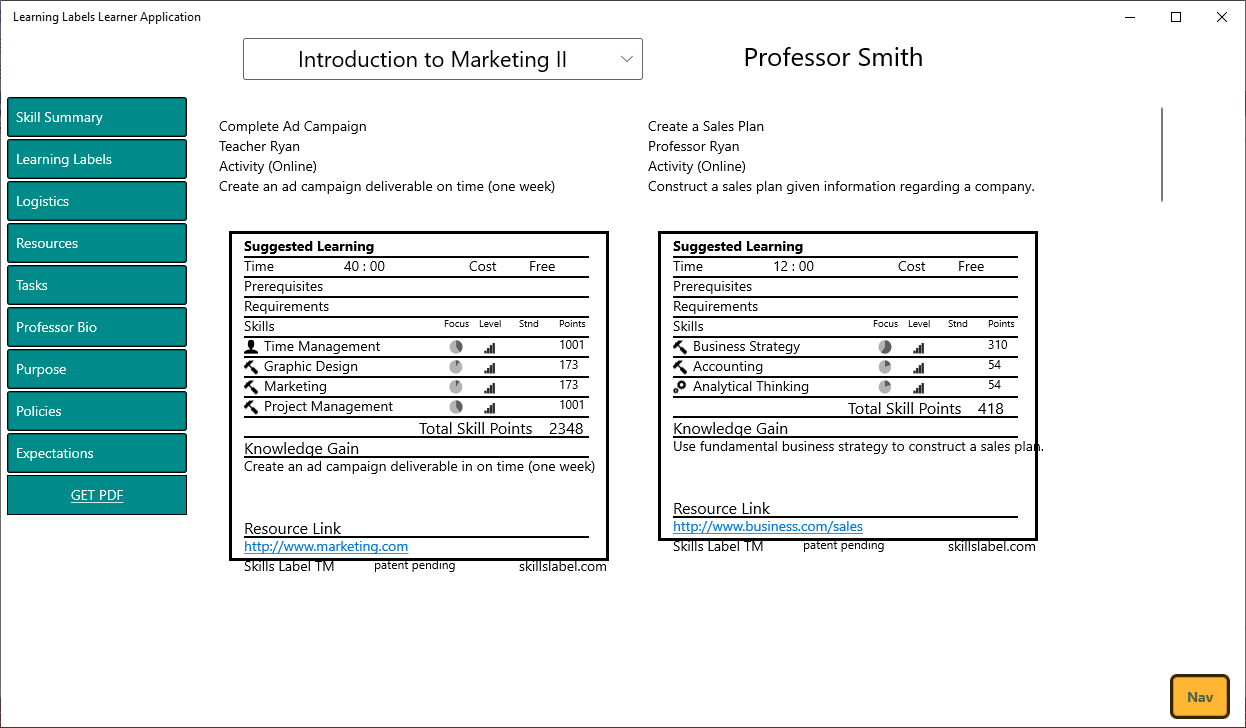Click the Time Management focus pie icon
Screen dimensions: 1246x728
[456, 347]
